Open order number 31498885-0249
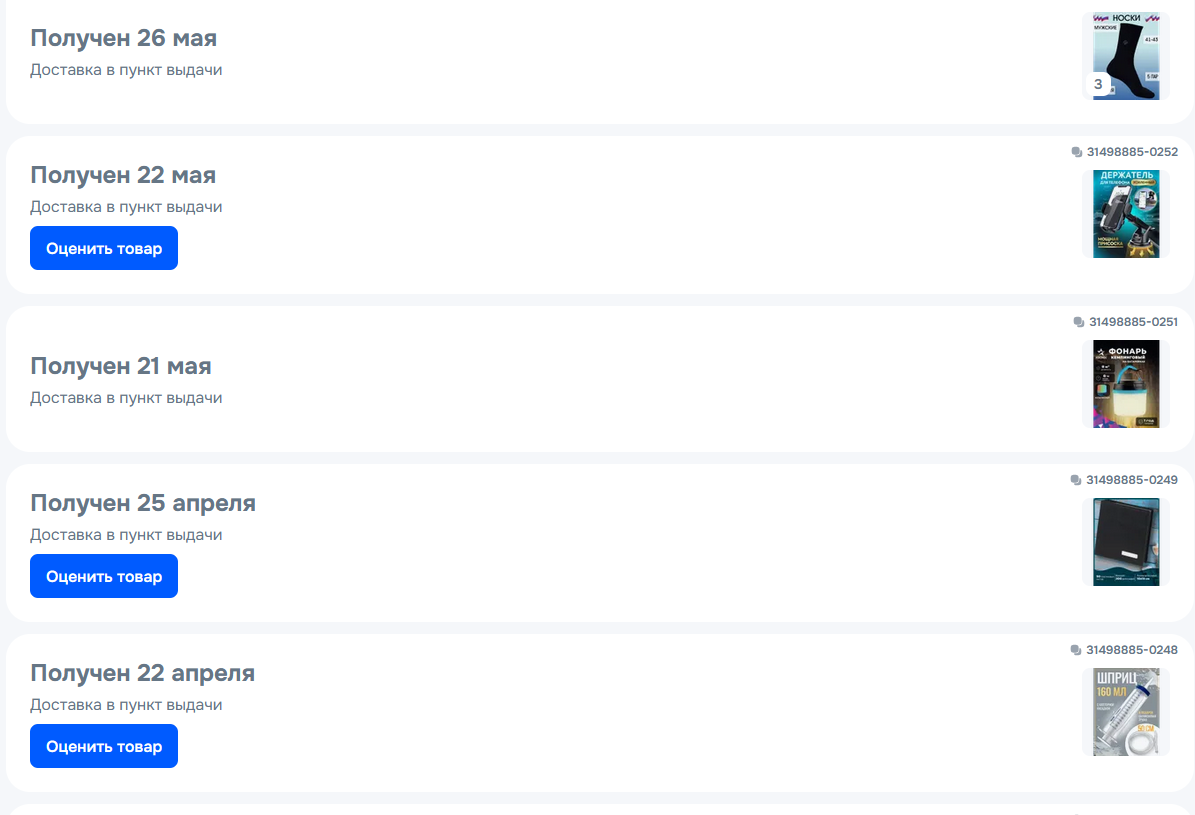Image resolution: width=1195 pixels, height=815 pixels. point(1132,480)
